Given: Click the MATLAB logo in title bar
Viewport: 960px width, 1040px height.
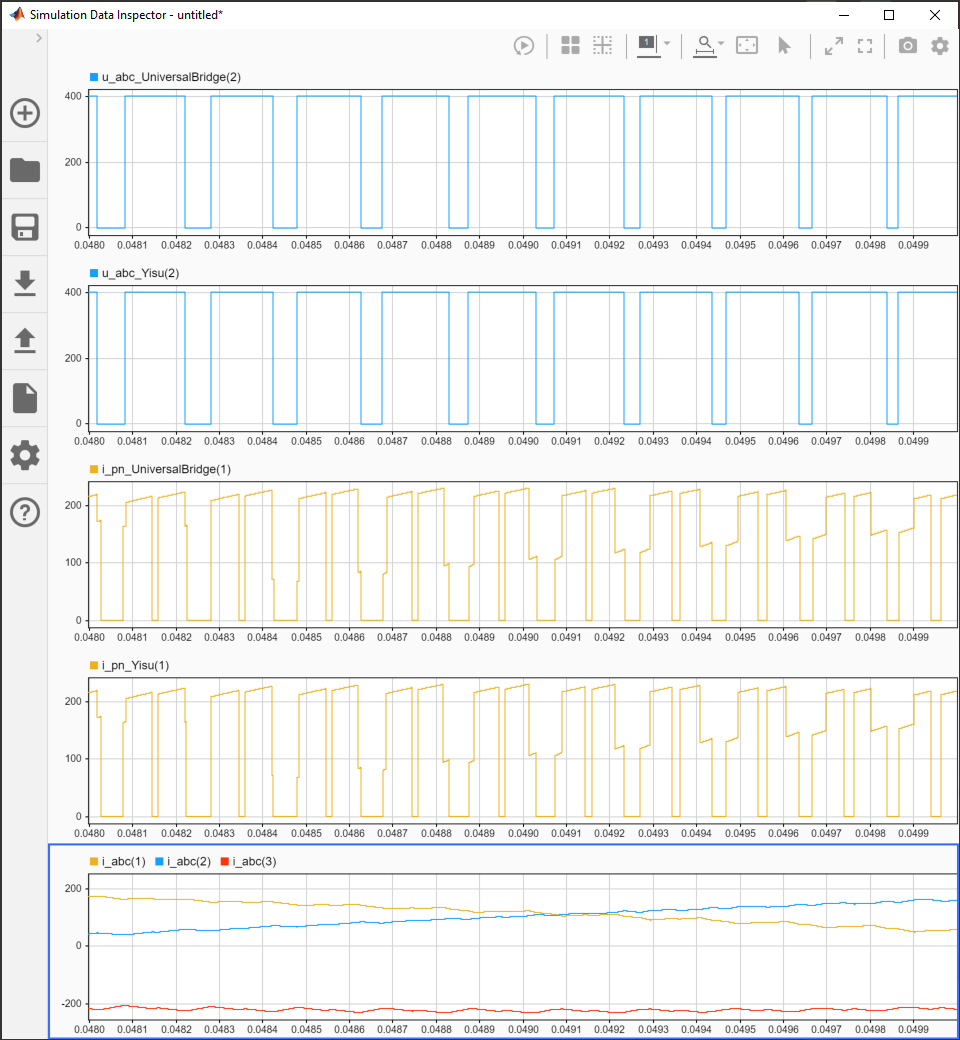Looking at the screenshot, I should [17, 15].
